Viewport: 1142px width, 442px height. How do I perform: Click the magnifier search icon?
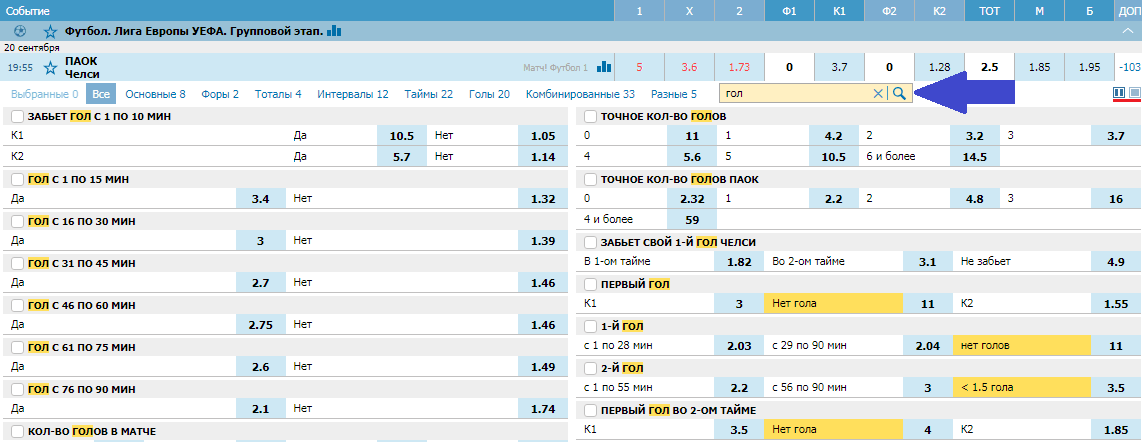(899, 93)
